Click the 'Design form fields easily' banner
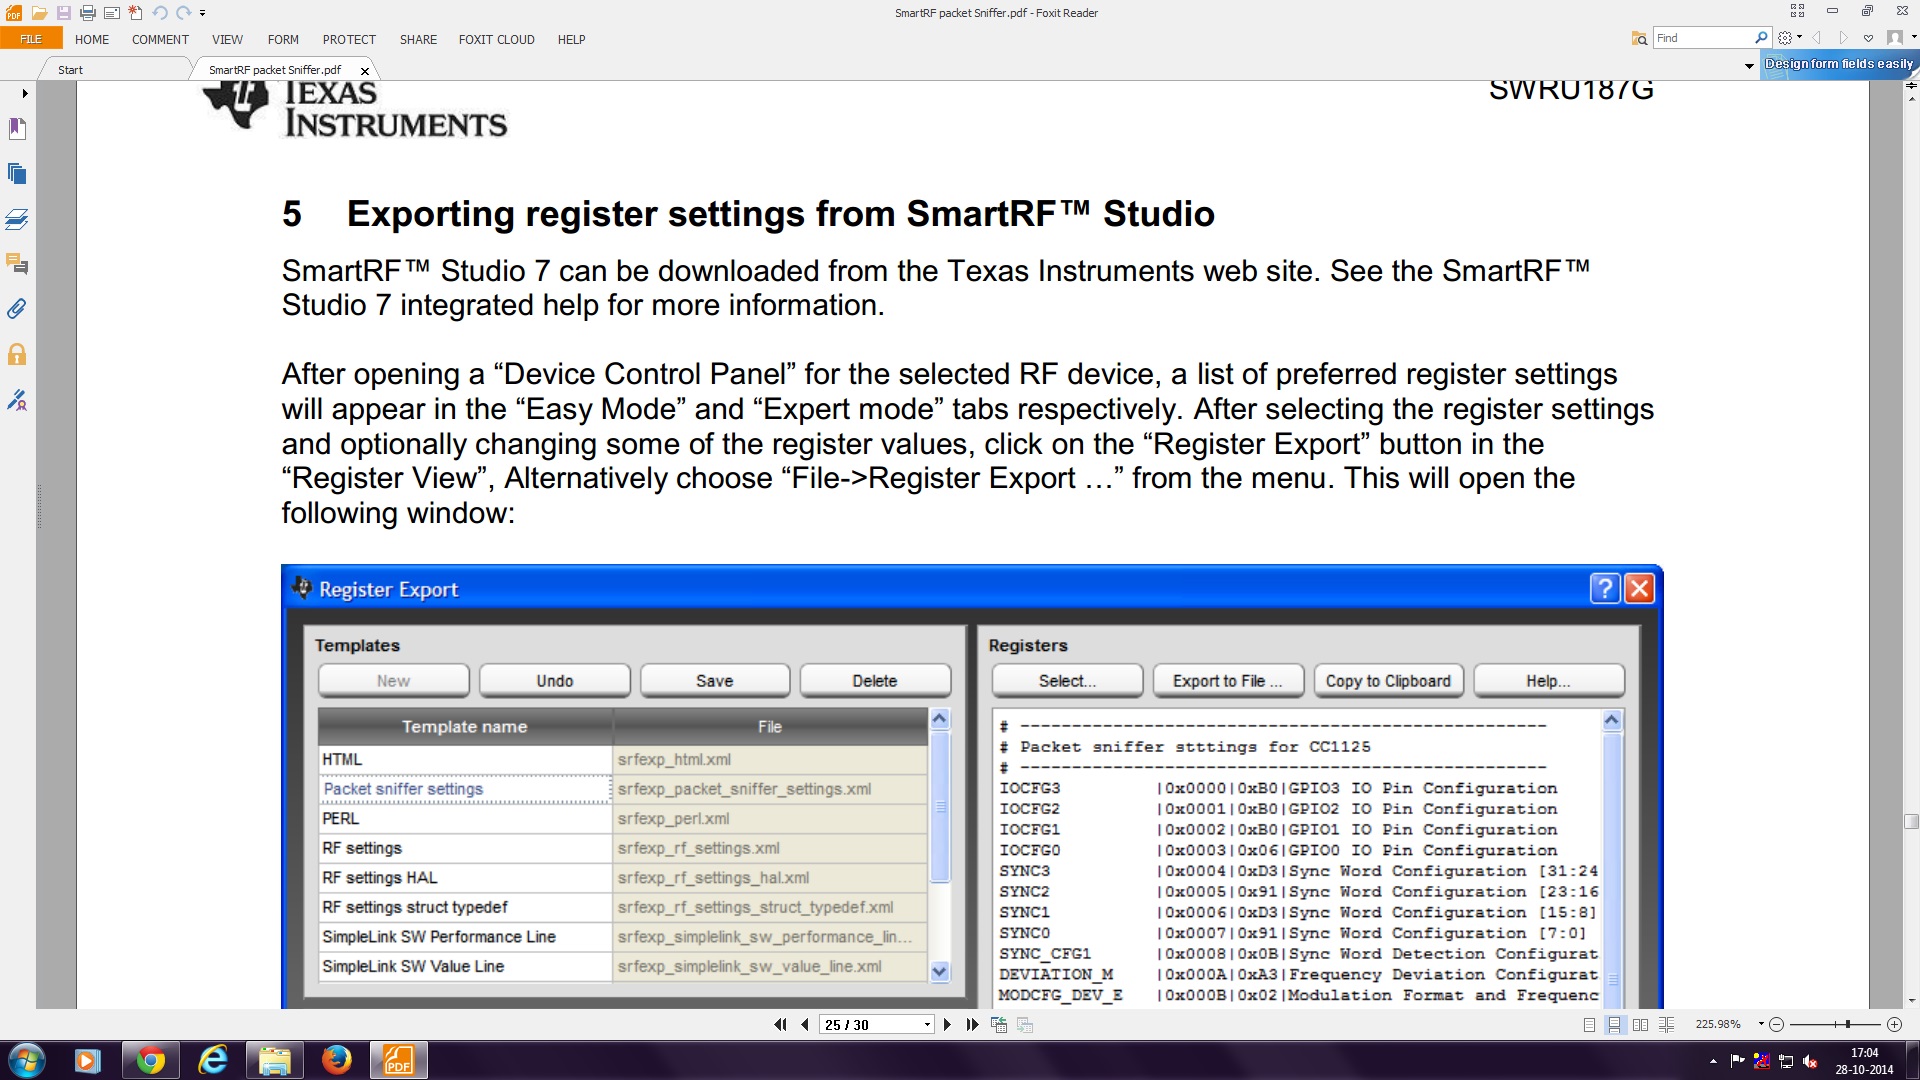1920x1080 pixels. [1838, 64]
